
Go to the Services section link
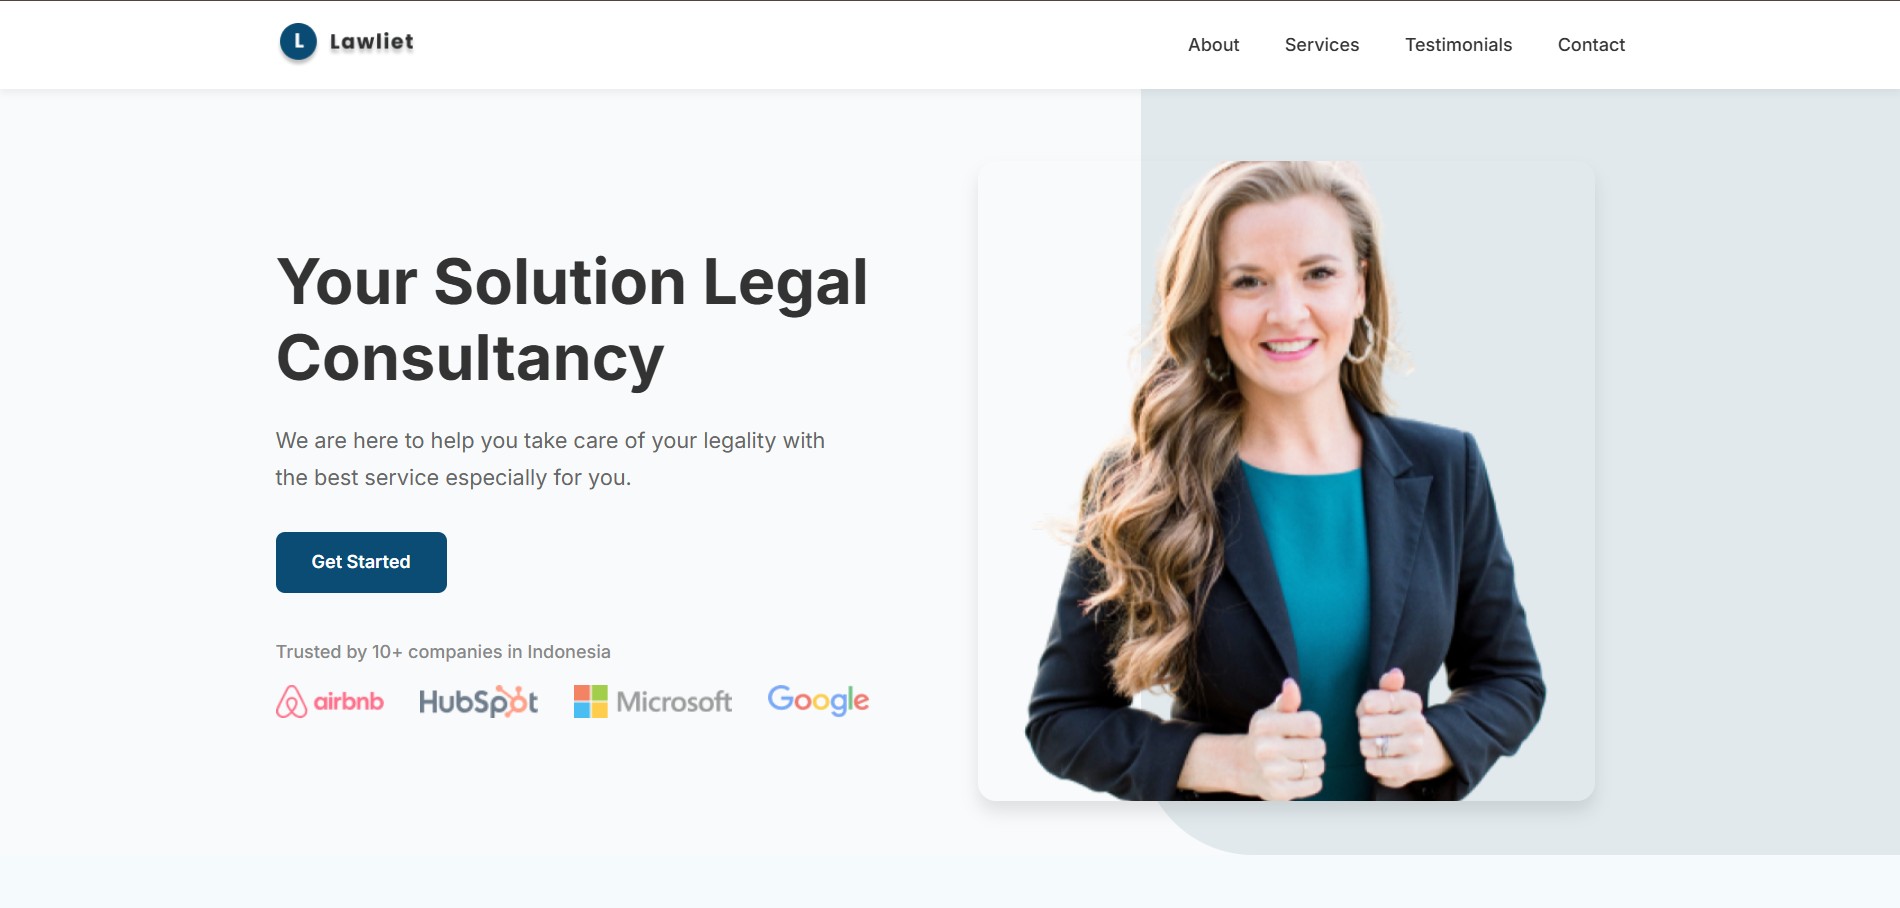(1321, 45)
